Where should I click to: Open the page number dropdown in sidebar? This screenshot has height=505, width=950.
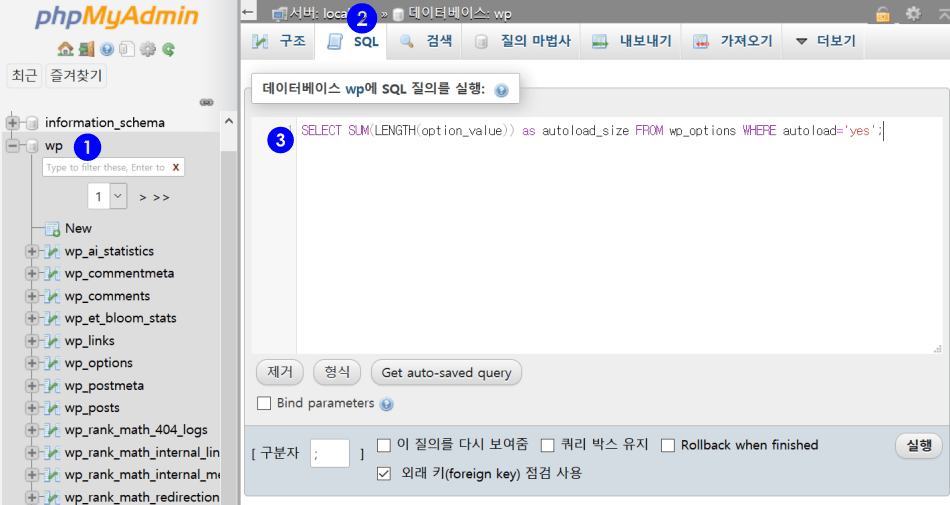(107, 196)
